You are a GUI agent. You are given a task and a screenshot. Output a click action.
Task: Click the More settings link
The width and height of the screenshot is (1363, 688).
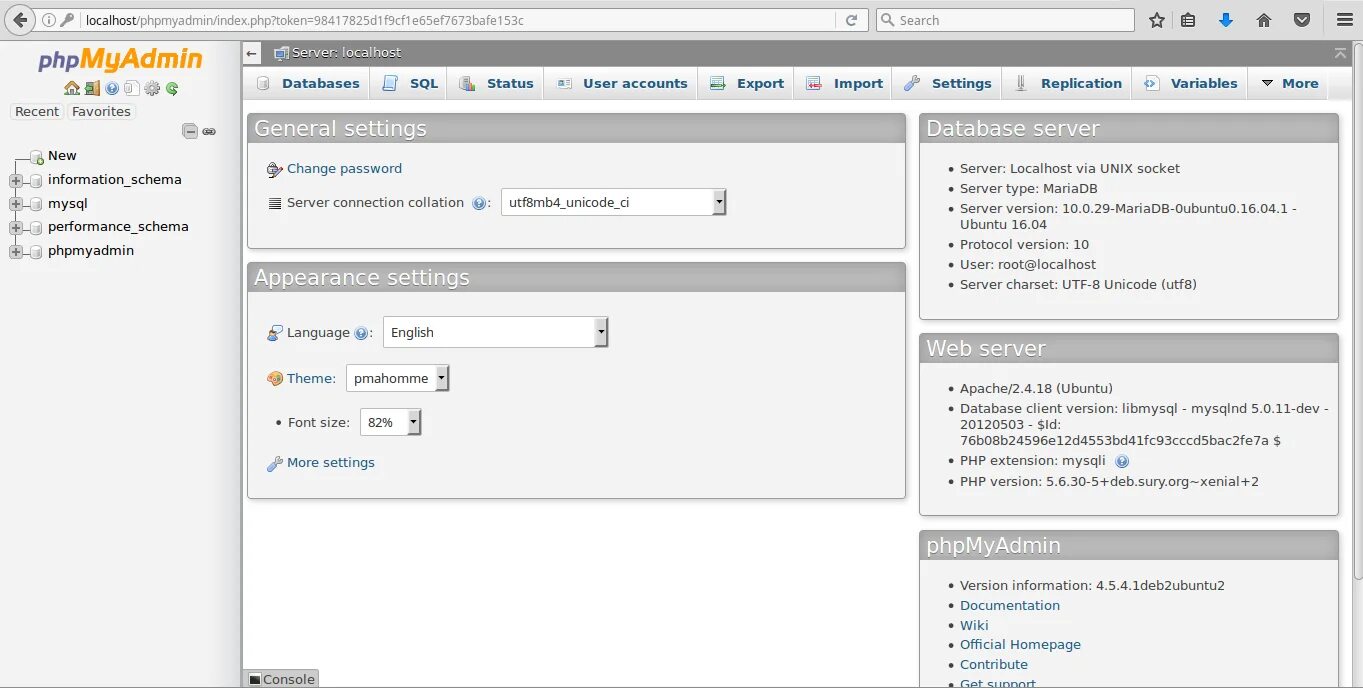coord(330,463)
